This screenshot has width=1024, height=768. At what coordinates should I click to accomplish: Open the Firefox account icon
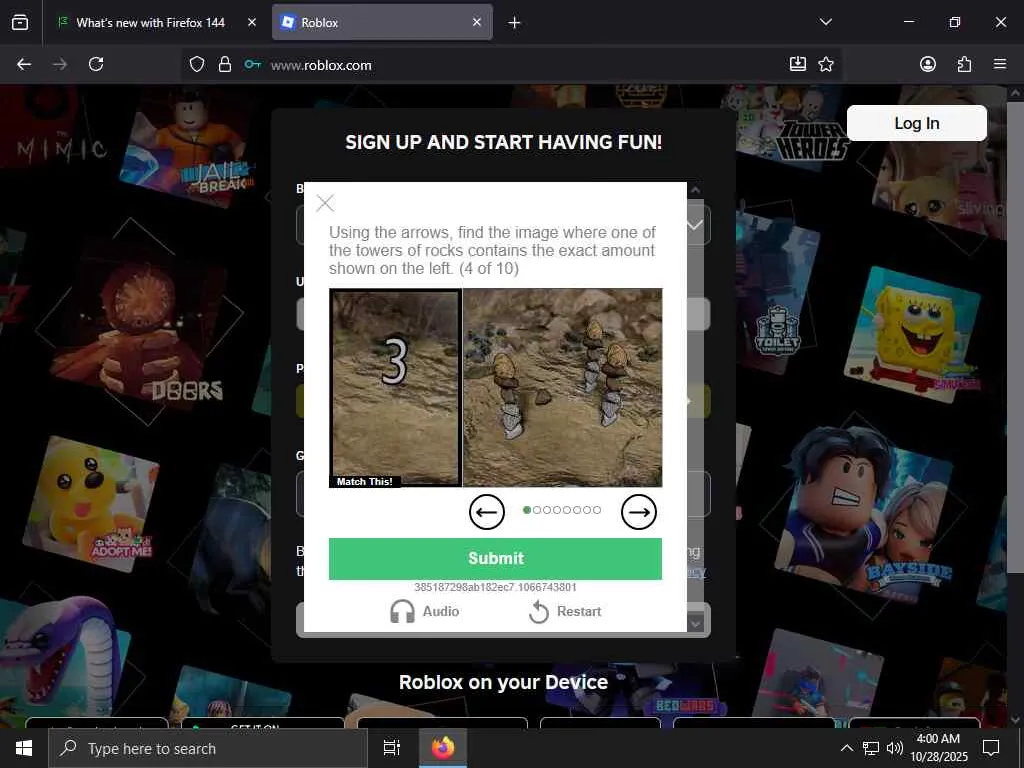(927, 64)
